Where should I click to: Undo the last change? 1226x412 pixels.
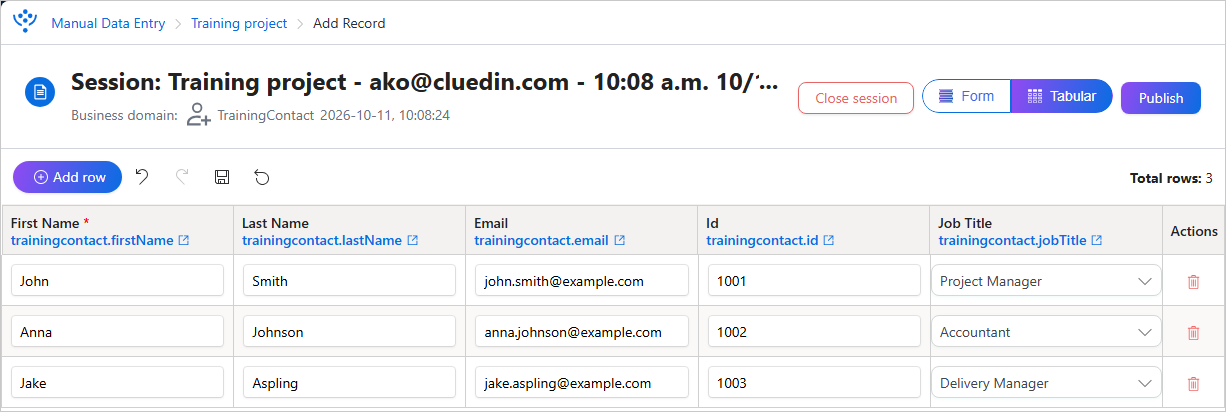(x=142, y=177)
